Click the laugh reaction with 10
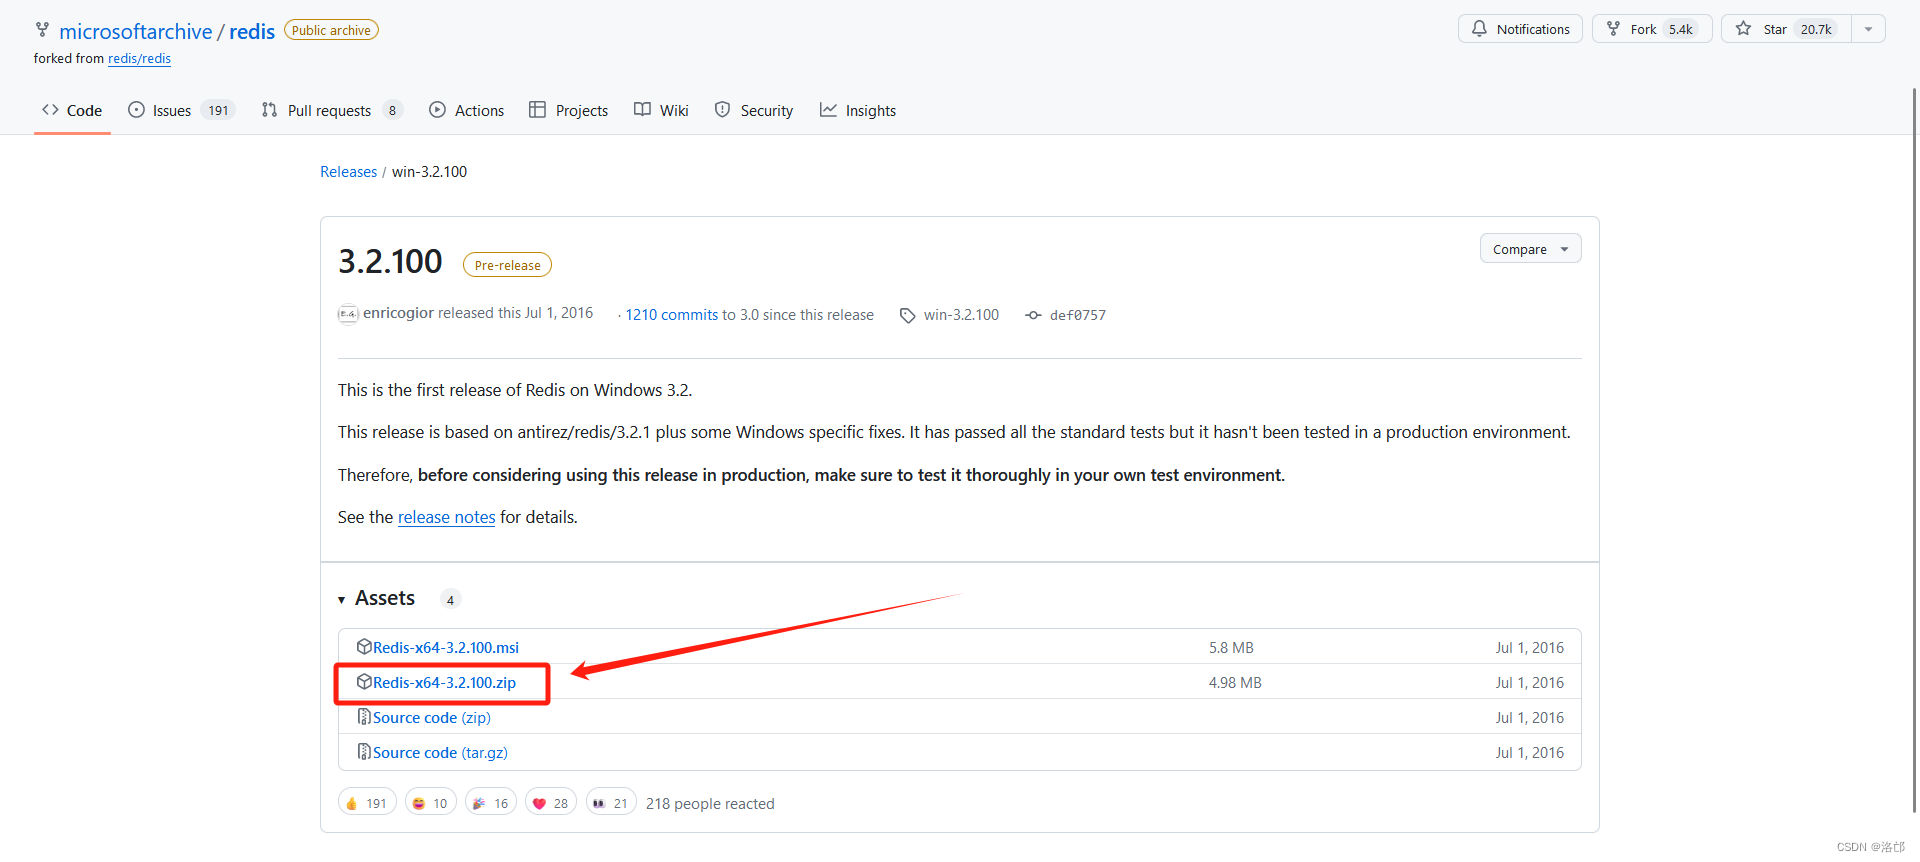The width and height of the screenshot is (1920, 862). pos(431,803)
